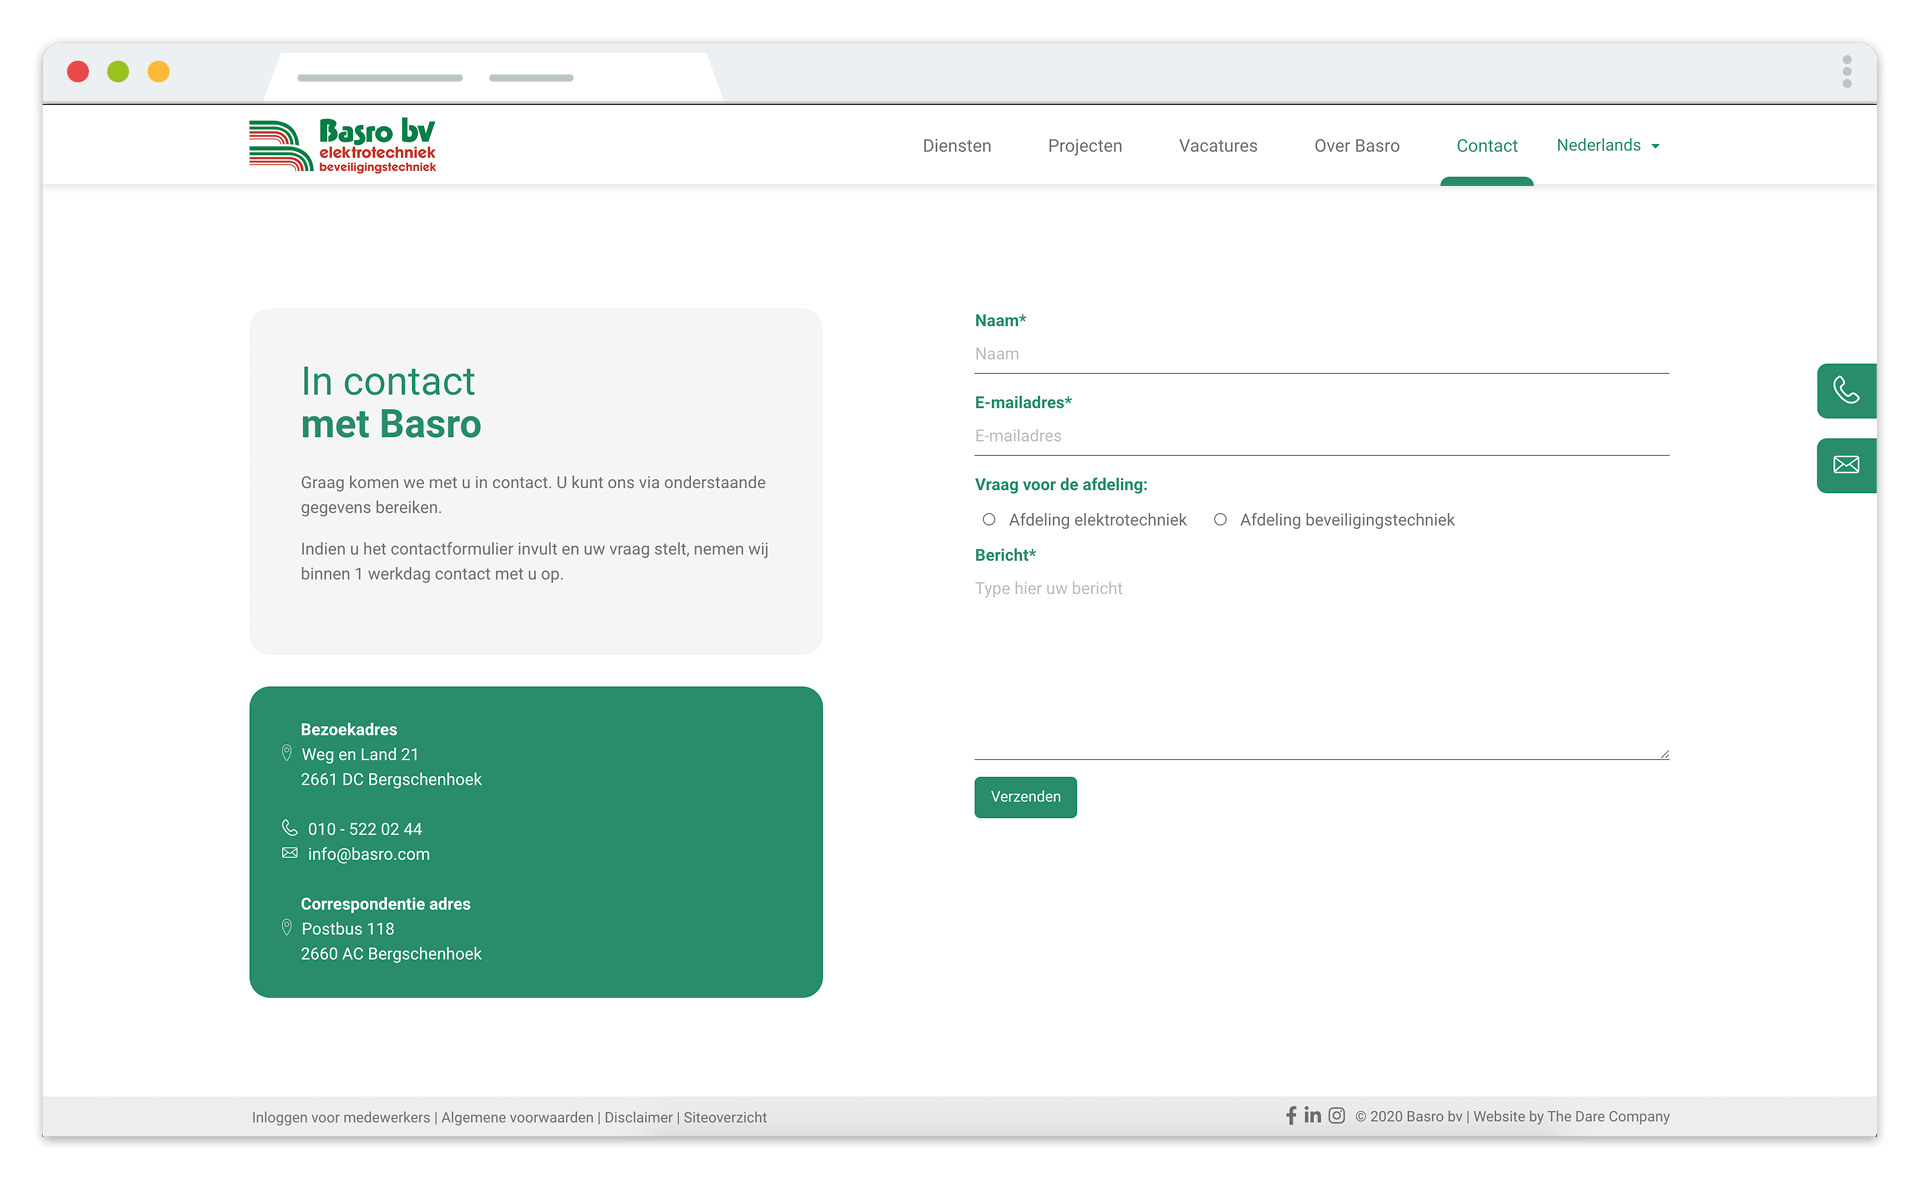The width and height of the screenshot is (1920, 1180).
Task: Open the floating email envelope button
Action: (x=1846, y=465)
